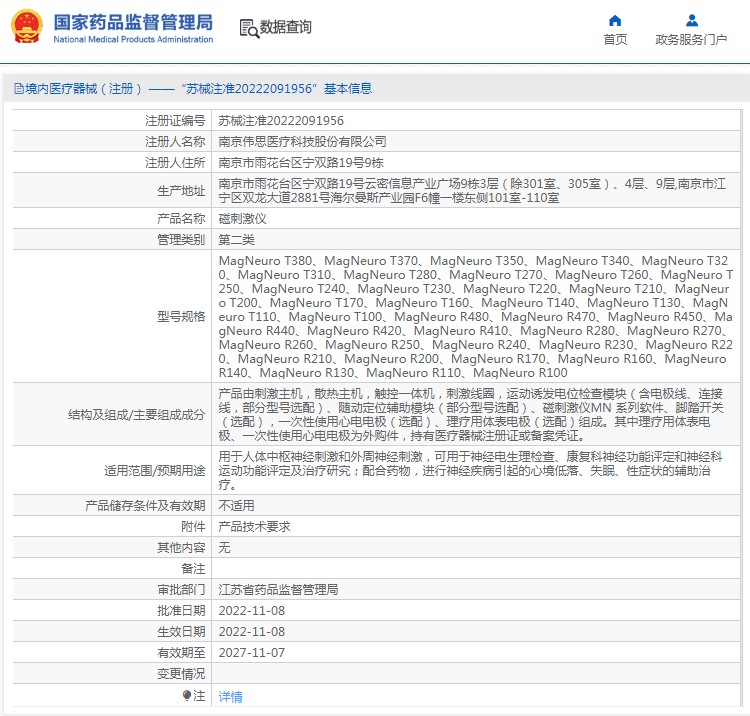Click the 备注 row label
Viewport: 750px width, 716px height.
click(x=193, y=569)
